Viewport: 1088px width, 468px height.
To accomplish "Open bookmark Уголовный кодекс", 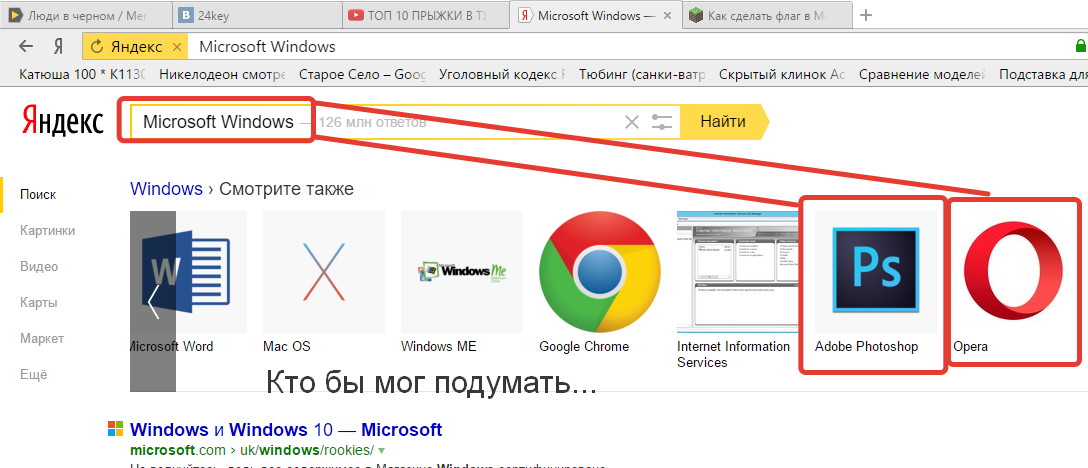I will [x=502, y=74].
